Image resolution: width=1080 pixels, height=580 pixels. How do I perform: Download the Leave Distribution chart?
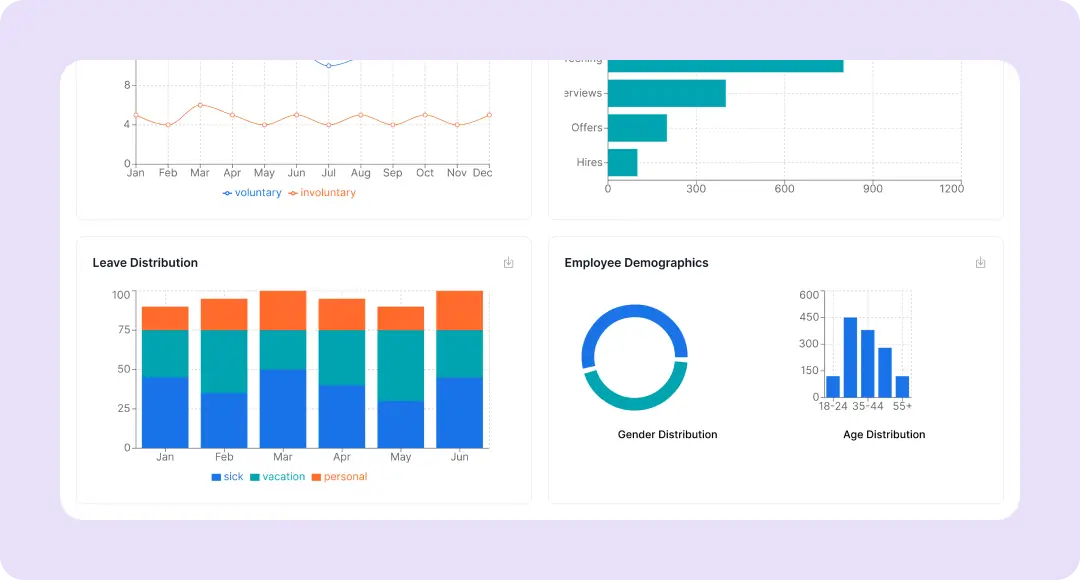[x=508, y=263]
